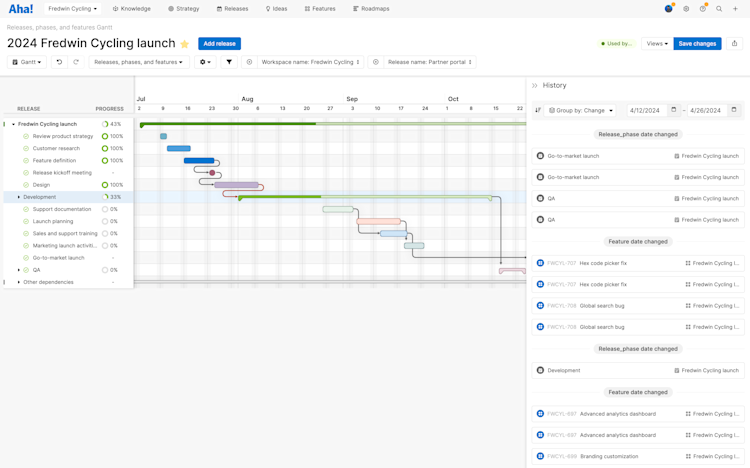Open the Views dropdown
This screenshot has height=468, width=750.
tap(657, 44)
